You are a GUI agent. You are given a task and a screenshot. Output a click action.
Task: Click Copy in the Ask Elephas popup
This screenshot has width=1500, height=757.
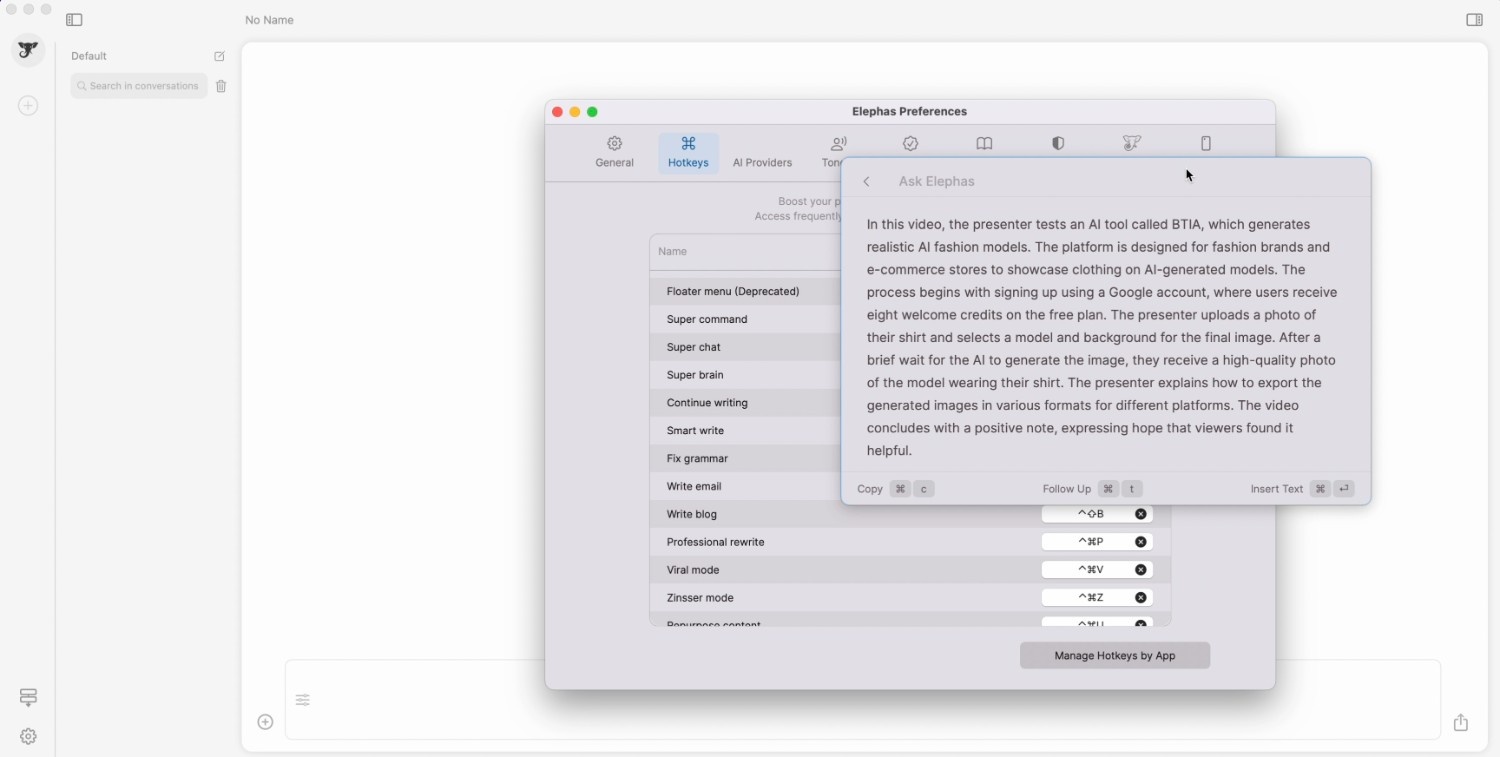point(870,489)
